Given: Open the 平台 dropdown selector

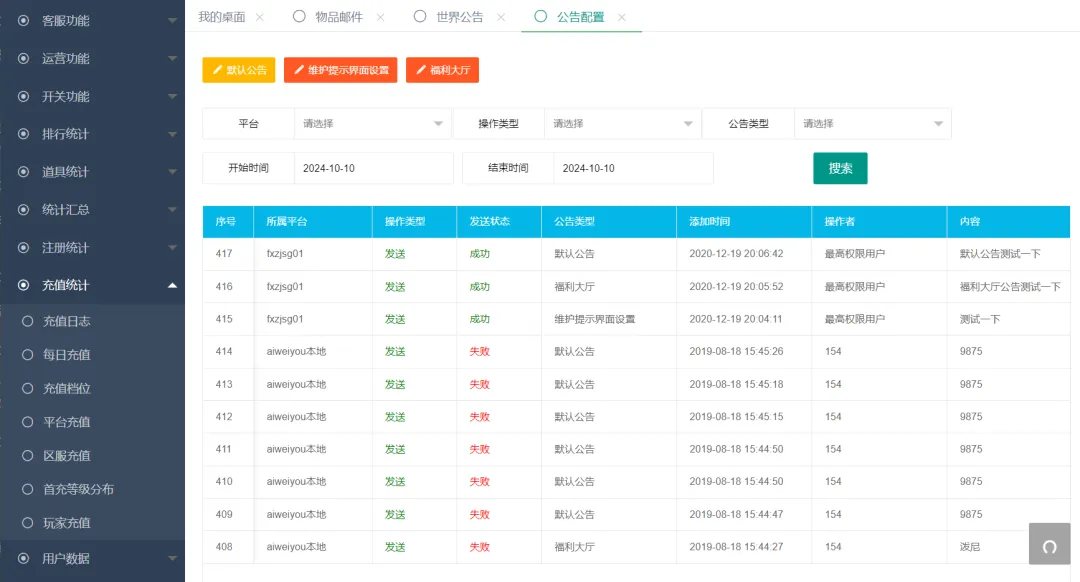Looking at the screenshot, I should 373,124.
